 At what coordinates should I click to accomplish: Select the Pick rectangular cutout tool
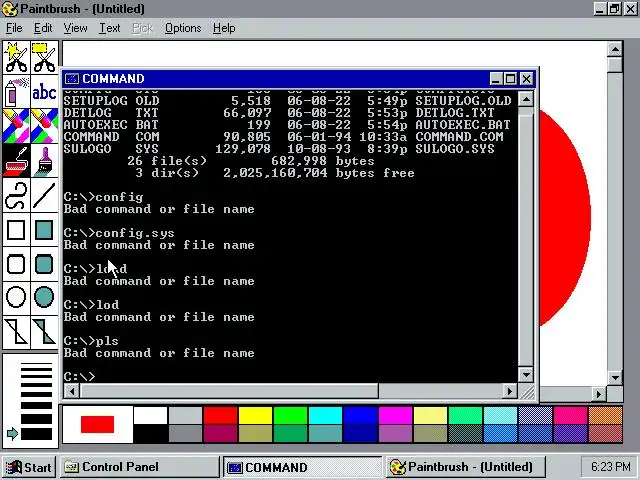point(44,58)
